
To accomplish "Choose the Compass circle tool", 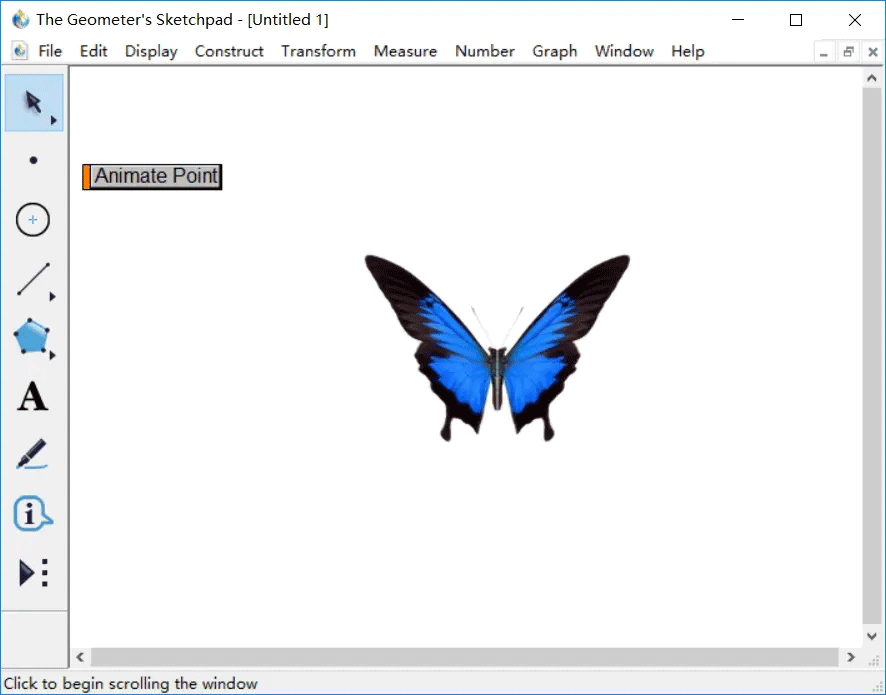I will click(33, 219).
